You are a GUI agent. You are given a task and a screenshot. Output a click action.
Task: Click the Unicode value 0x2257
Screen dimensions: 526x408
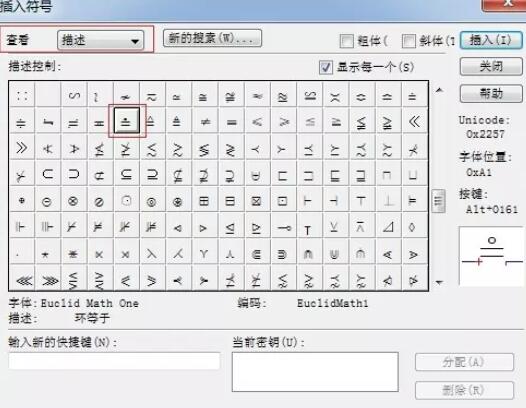(x=485, y=134)
